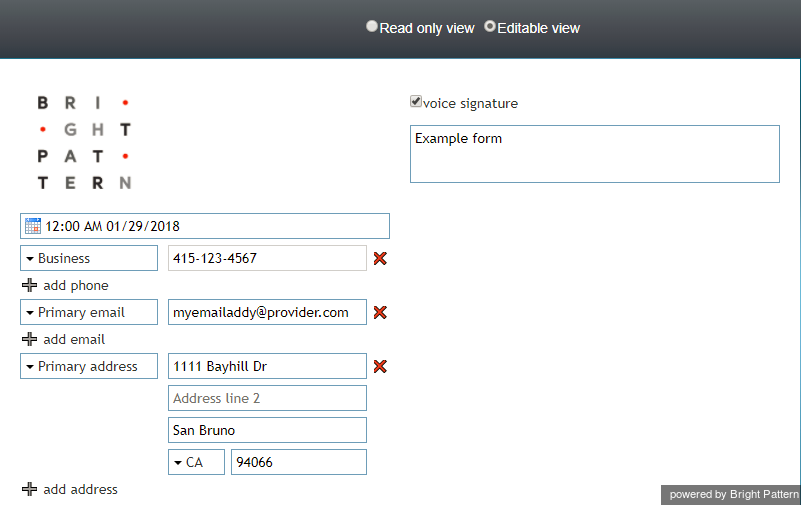The image size is (801, 505).
Task: Click the plus icon beside add address
Action: [30, 489]
